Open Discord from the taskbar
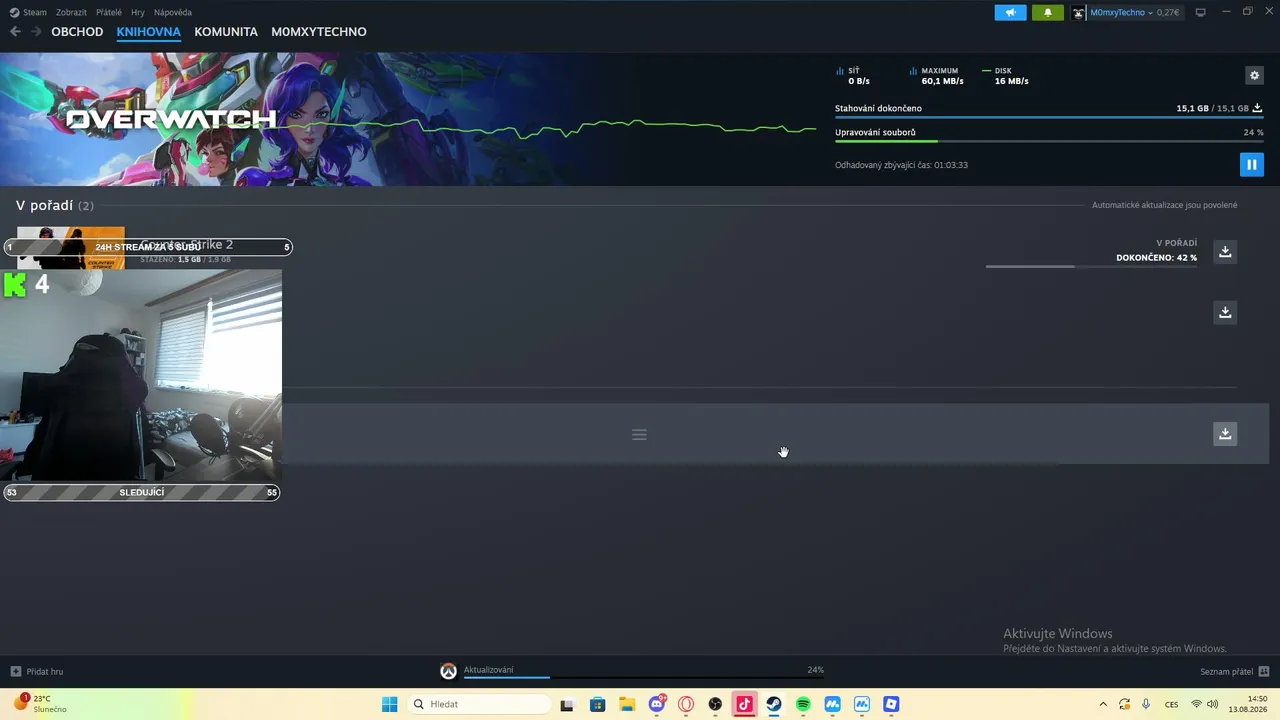The image size is (1280, 720). point(657,704)
